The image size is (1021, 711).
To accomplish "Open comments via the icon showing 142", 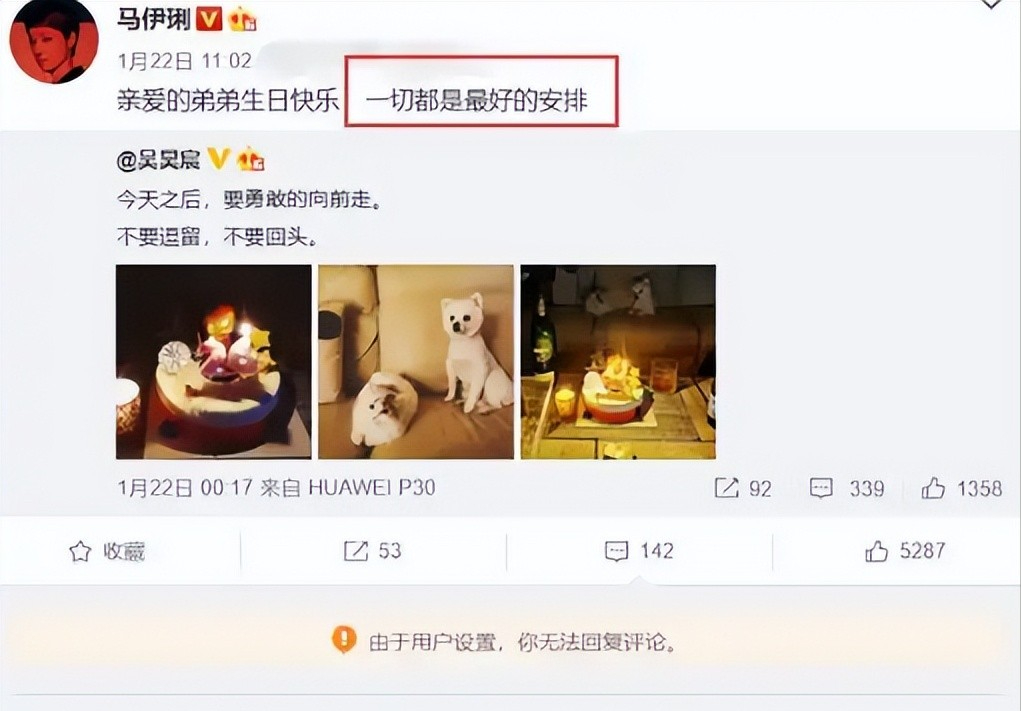I will [617, 551].
